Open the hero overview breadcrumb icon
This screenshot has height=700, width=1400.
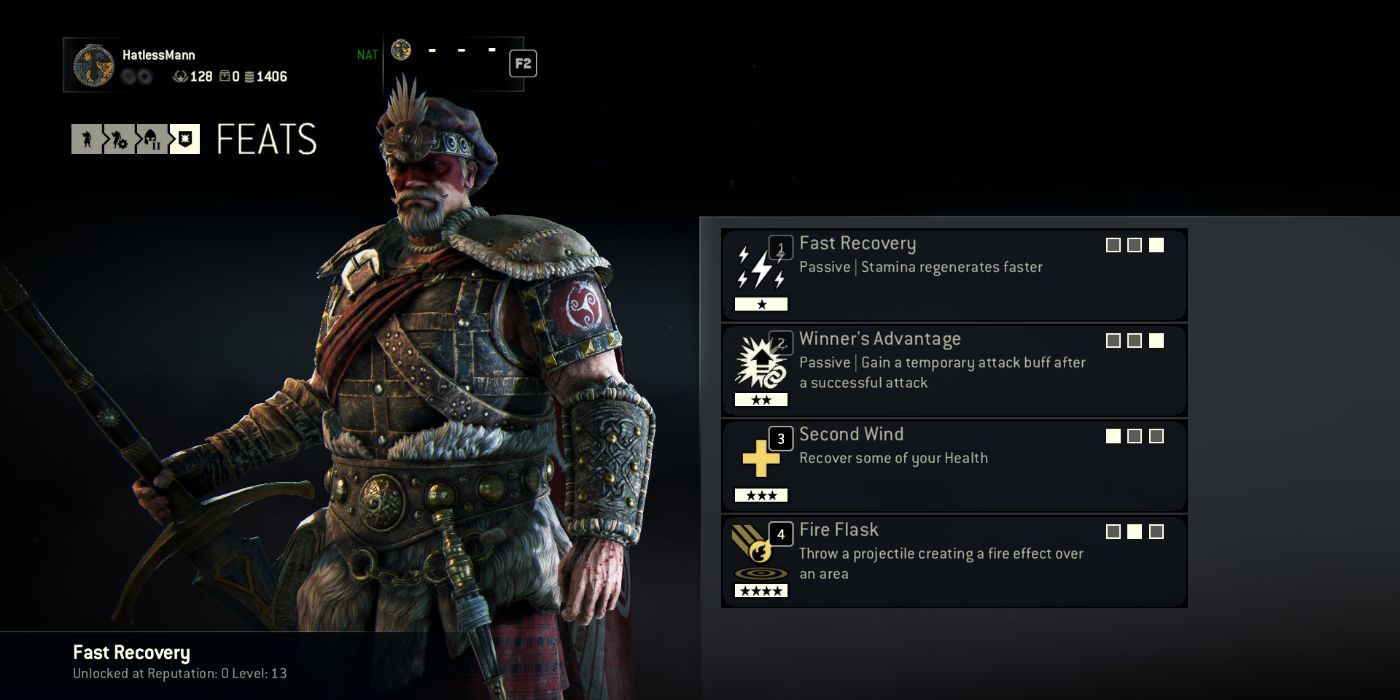tap(86, 139)
